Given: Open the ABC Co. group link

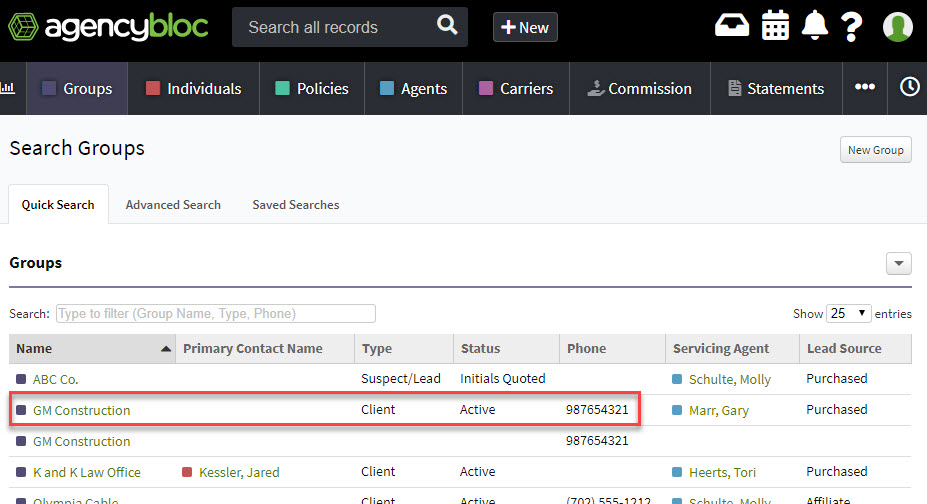Looking at the screenshot, I should click(x=56, y=379).
